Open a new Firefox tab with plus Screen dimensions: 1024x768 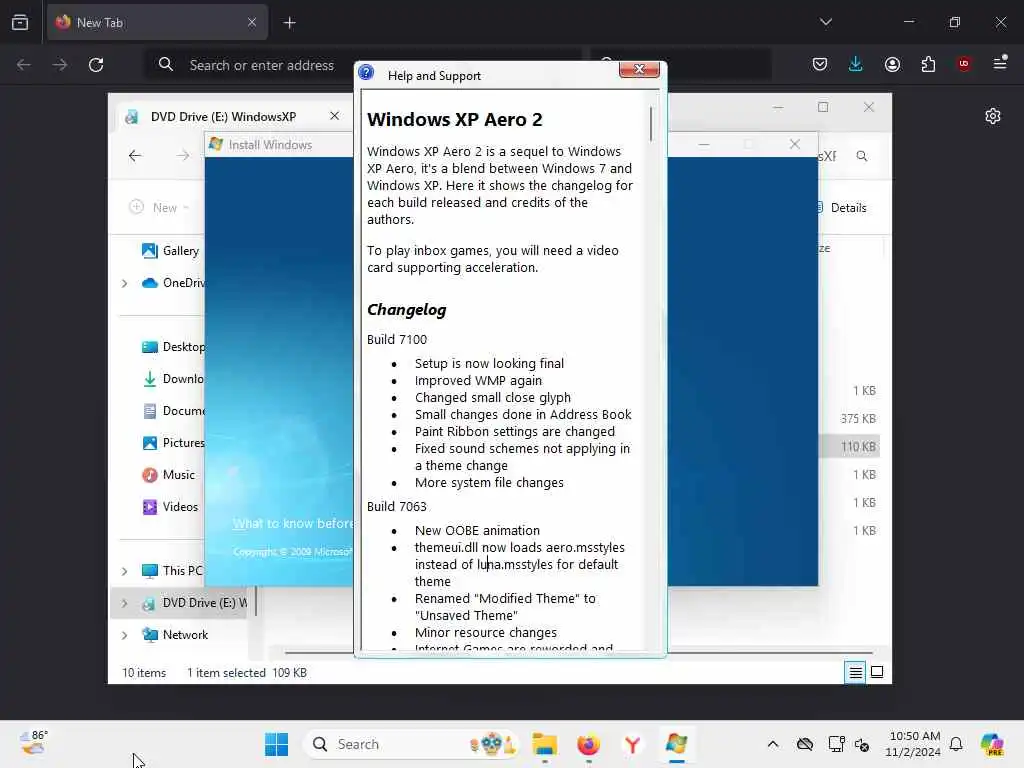[x=289, y=23]
